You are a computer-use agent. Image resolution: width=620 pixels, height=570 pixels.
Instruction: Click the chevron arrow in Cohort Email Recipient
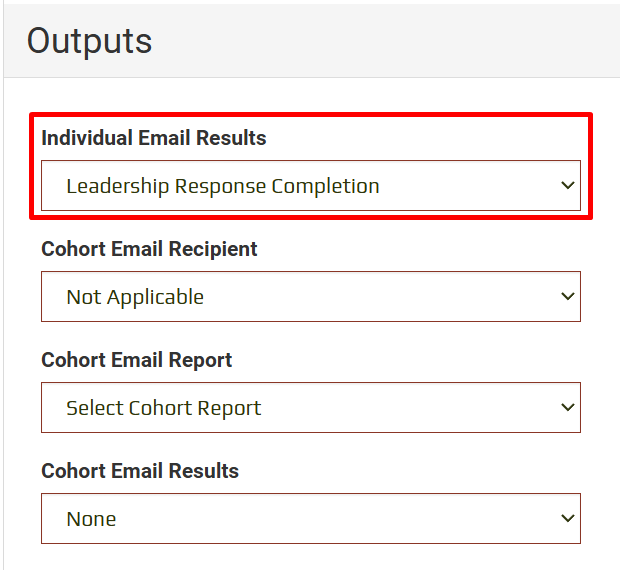567,297
